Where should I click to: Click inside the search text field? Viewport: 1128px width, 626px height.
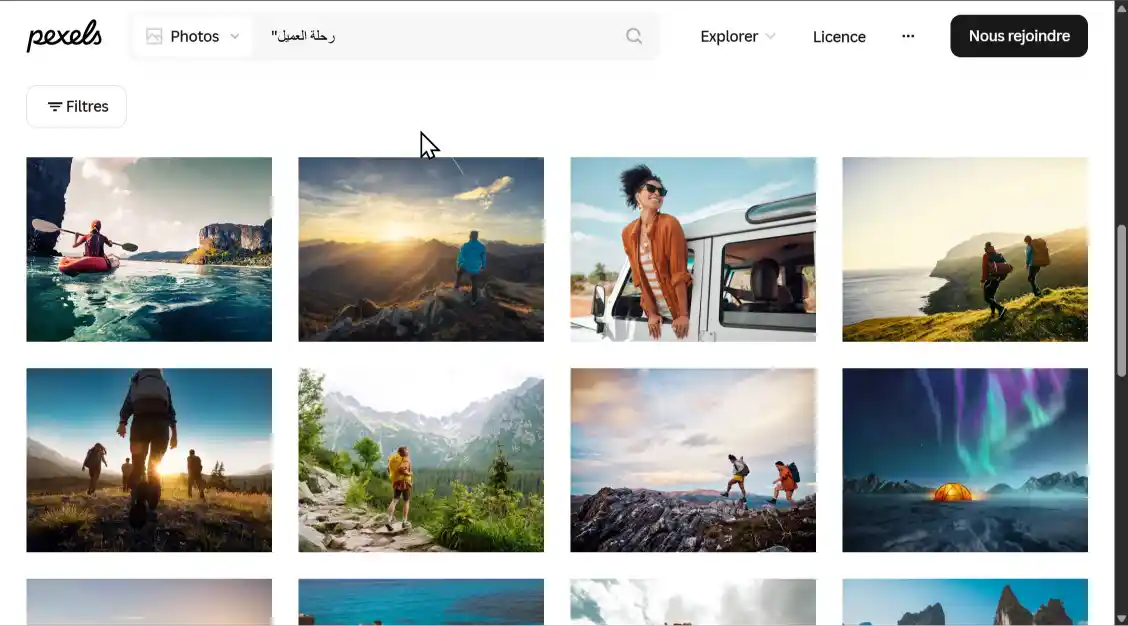440,36
